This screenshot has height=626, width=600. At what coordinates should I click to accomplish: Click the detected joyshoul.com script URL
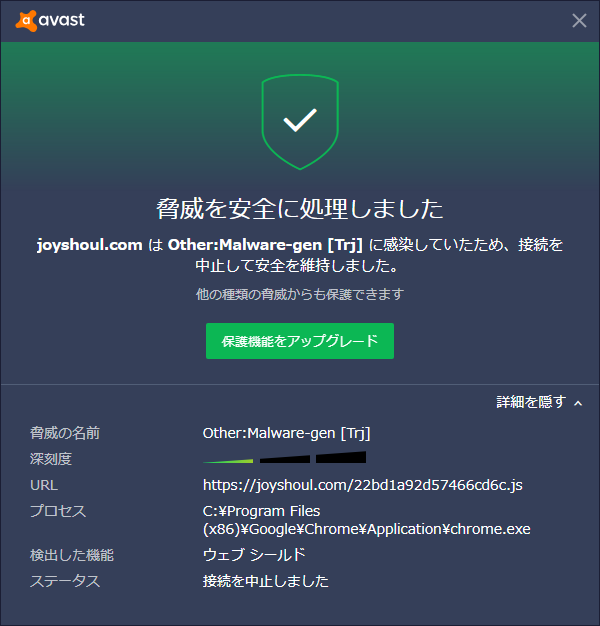pyautogui.click(x=362, y=485)
